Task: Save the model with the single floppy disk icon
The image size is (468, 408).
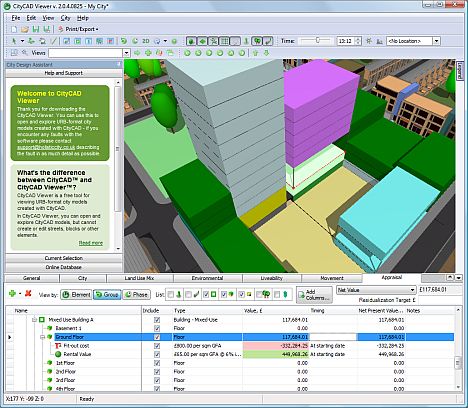Action: [35, 29]
